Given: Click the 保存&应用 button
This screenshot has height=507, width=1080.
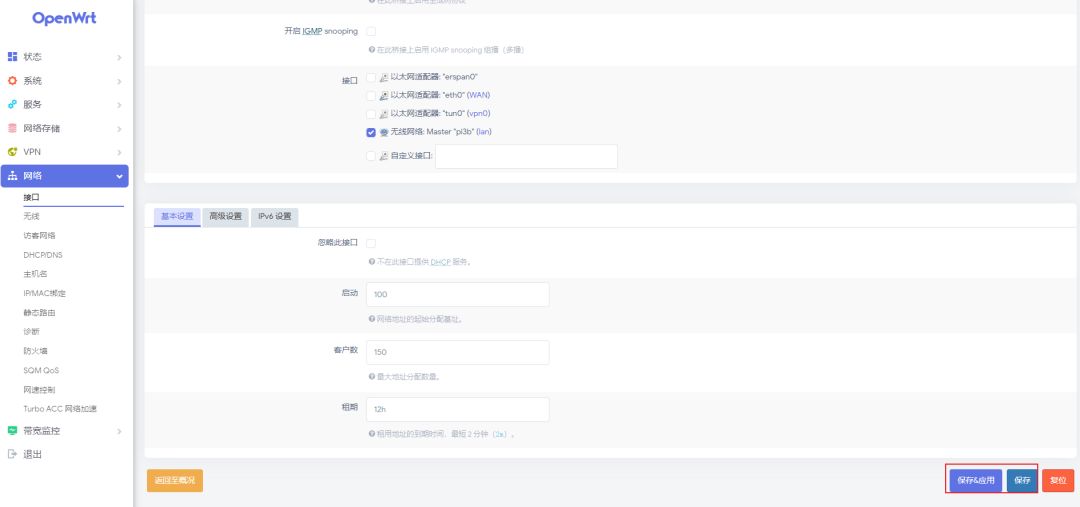Looking at the screenshot, I should point(975,480).
